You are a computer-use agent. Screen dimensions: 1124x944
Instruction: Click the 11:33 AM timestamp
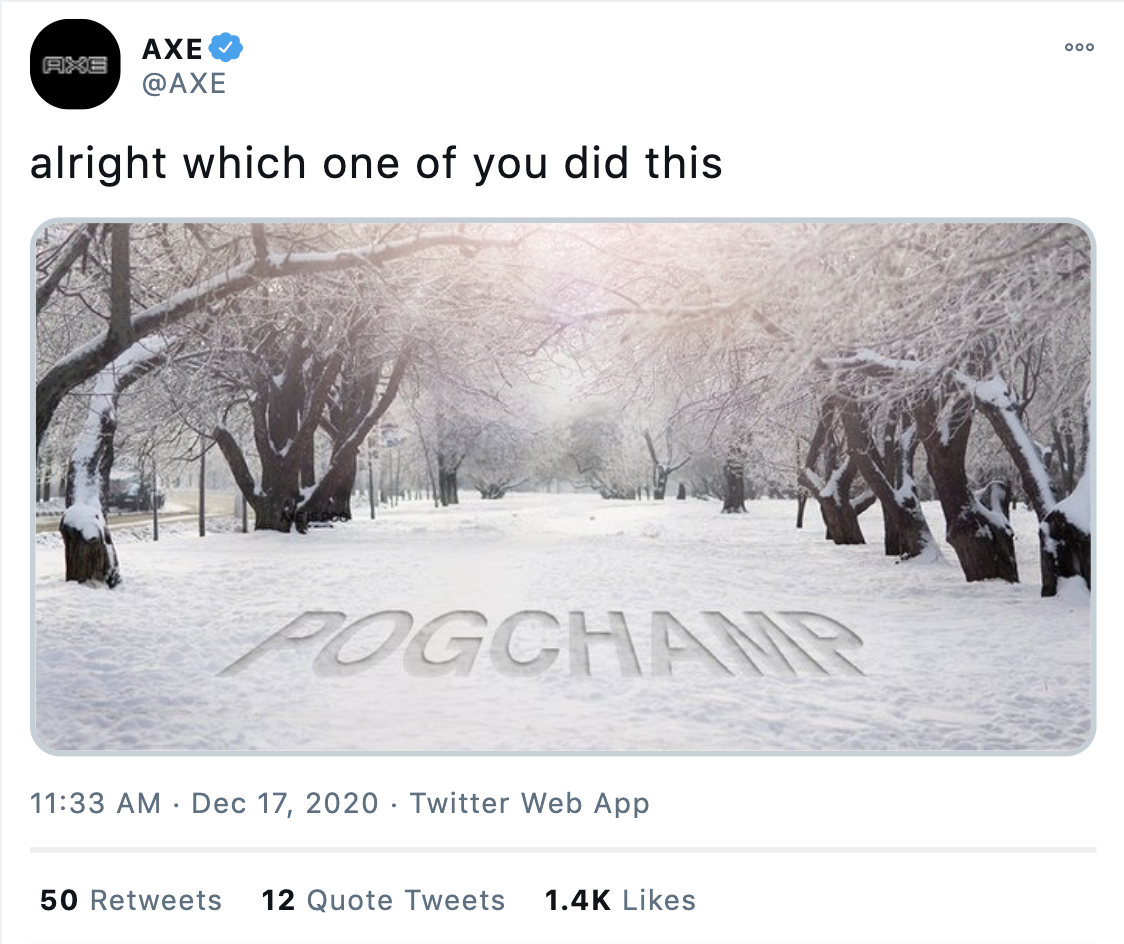(95, 803)
